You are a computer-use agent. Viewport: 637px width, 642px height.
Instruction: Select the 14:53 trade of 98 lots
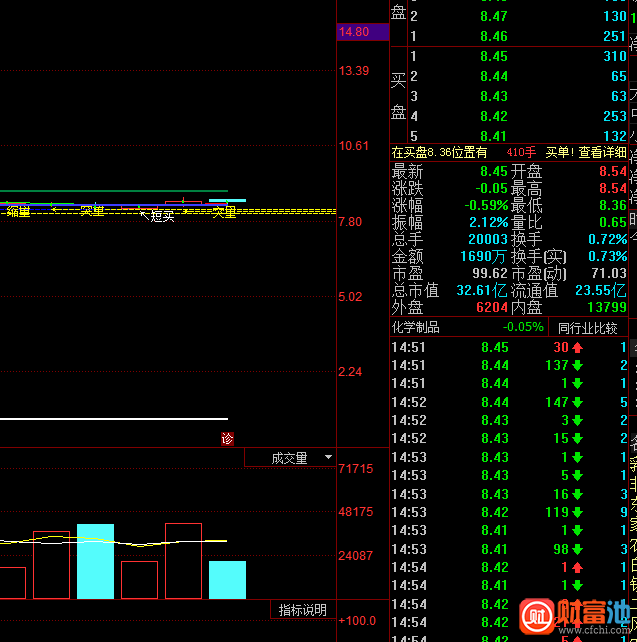pos(509,549)
